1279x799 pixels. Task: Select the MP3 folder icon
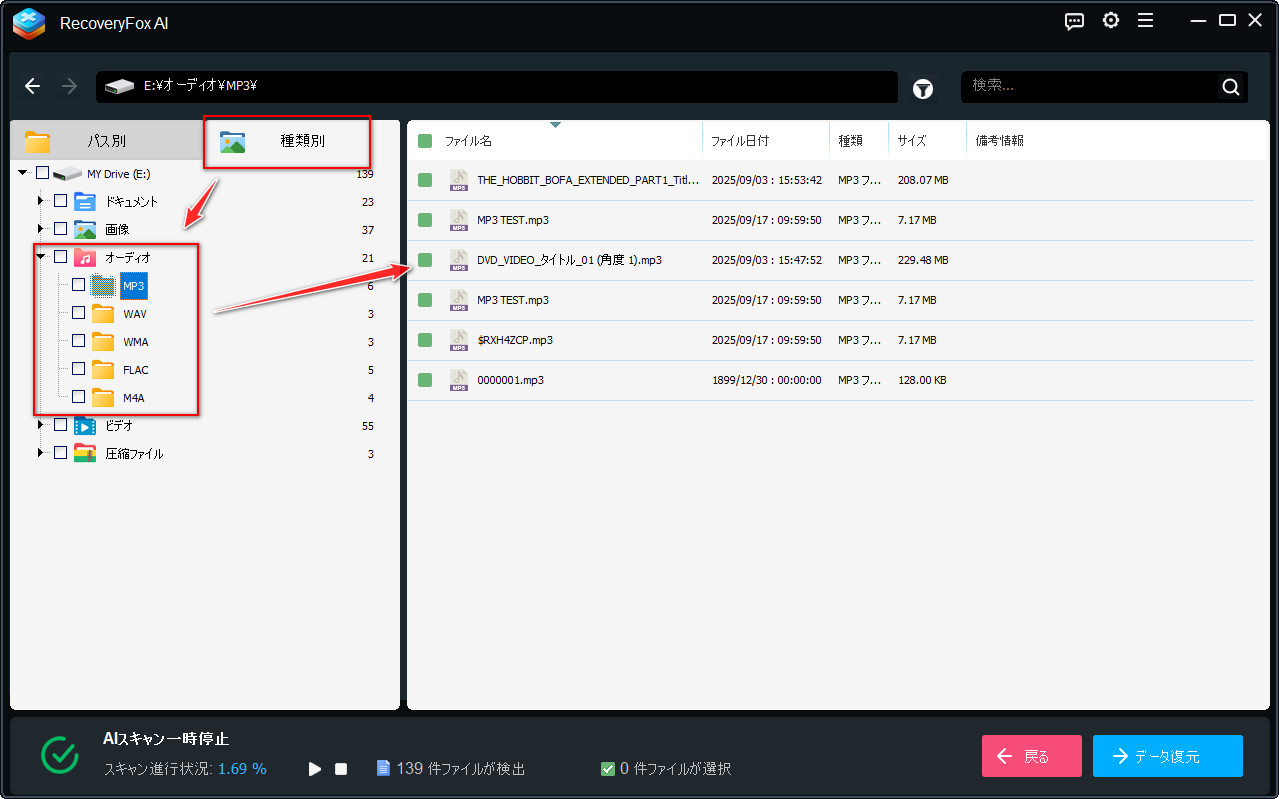click(103, 285)
